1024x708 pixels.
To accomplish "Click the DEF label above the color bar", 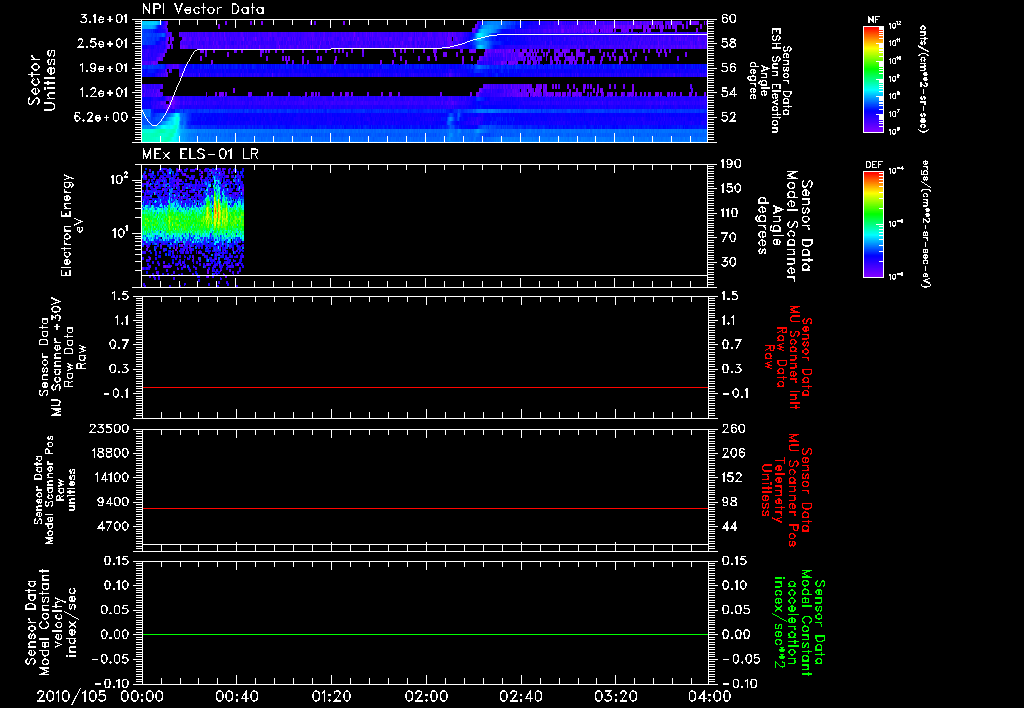I will pos(873,165).
